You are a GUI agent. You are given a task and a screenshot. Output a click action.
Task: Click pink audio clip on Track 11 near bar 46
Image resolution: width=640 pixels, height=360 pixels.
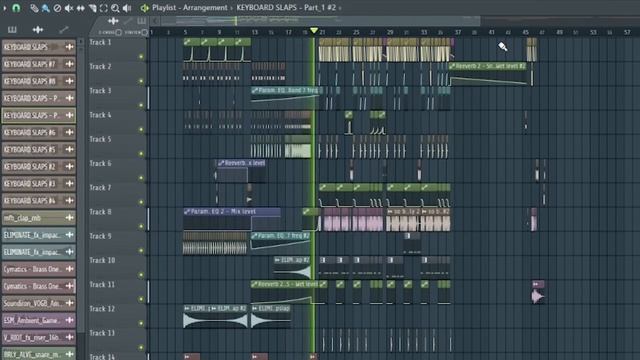click(x=538, y=292)
